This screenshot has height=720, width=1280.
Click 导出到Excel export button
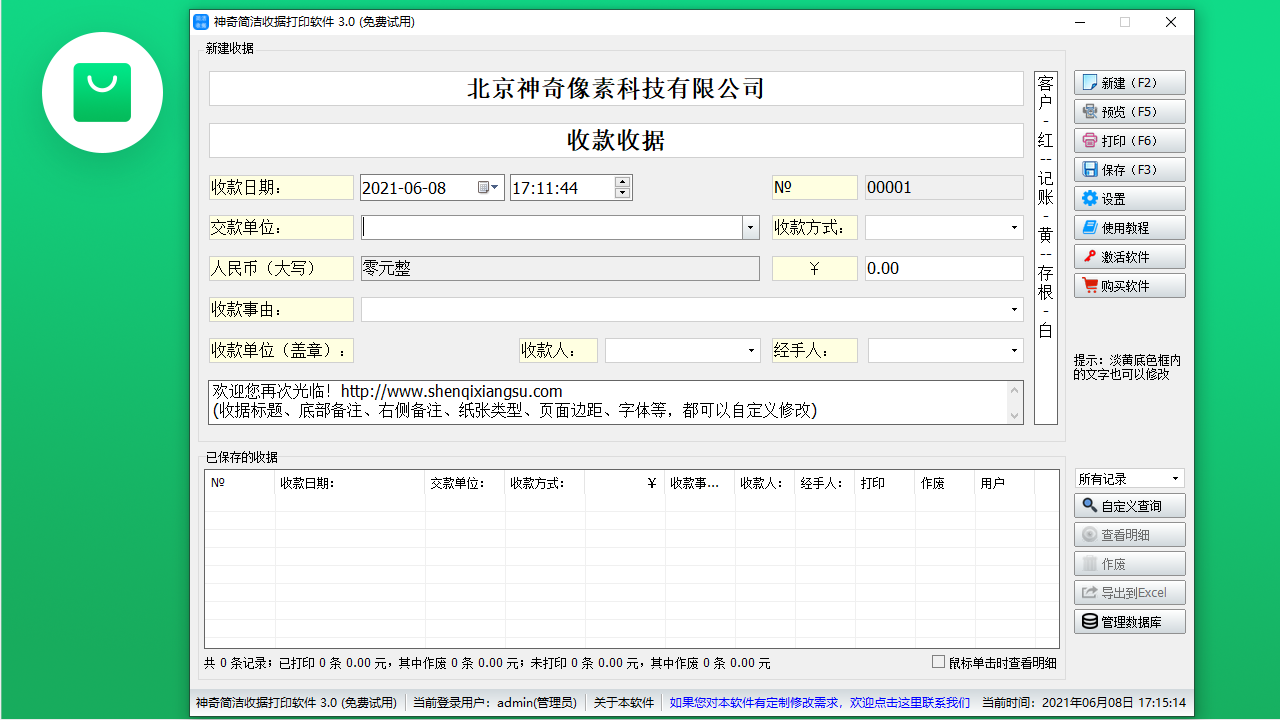pos(1130,593)
